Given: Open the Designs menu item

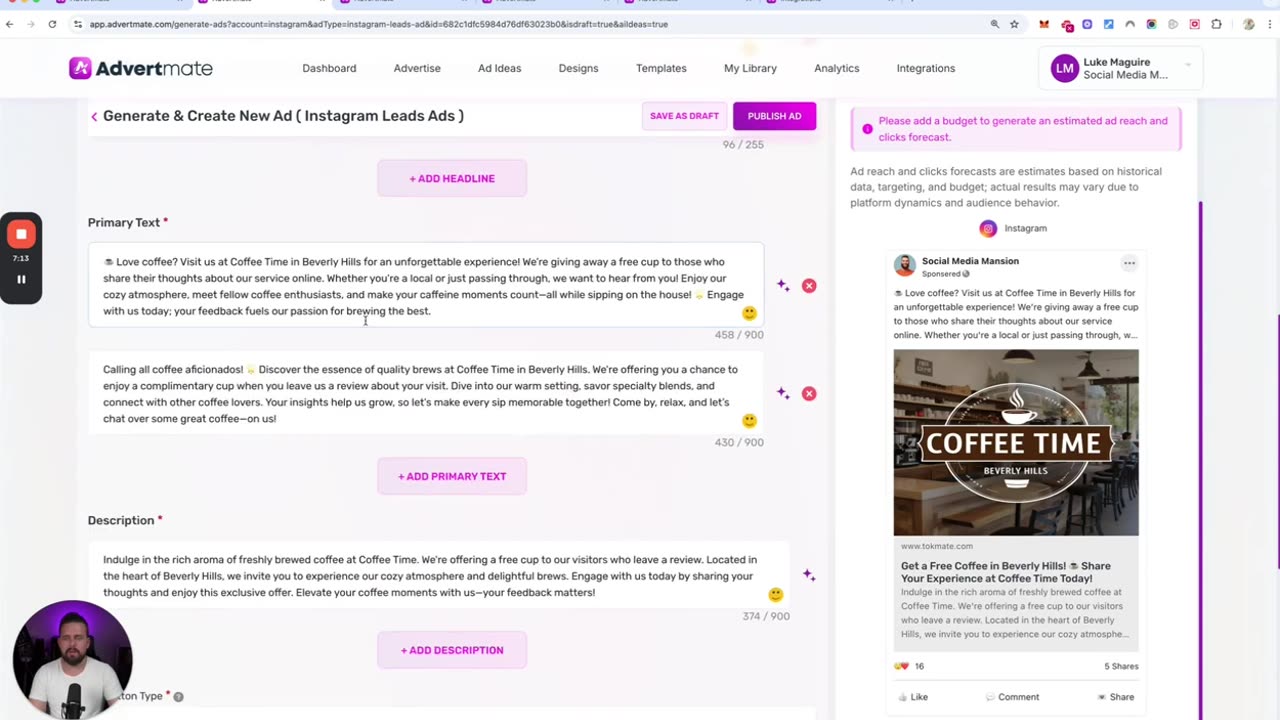Looking at the screenshot, I should (578, 68).
